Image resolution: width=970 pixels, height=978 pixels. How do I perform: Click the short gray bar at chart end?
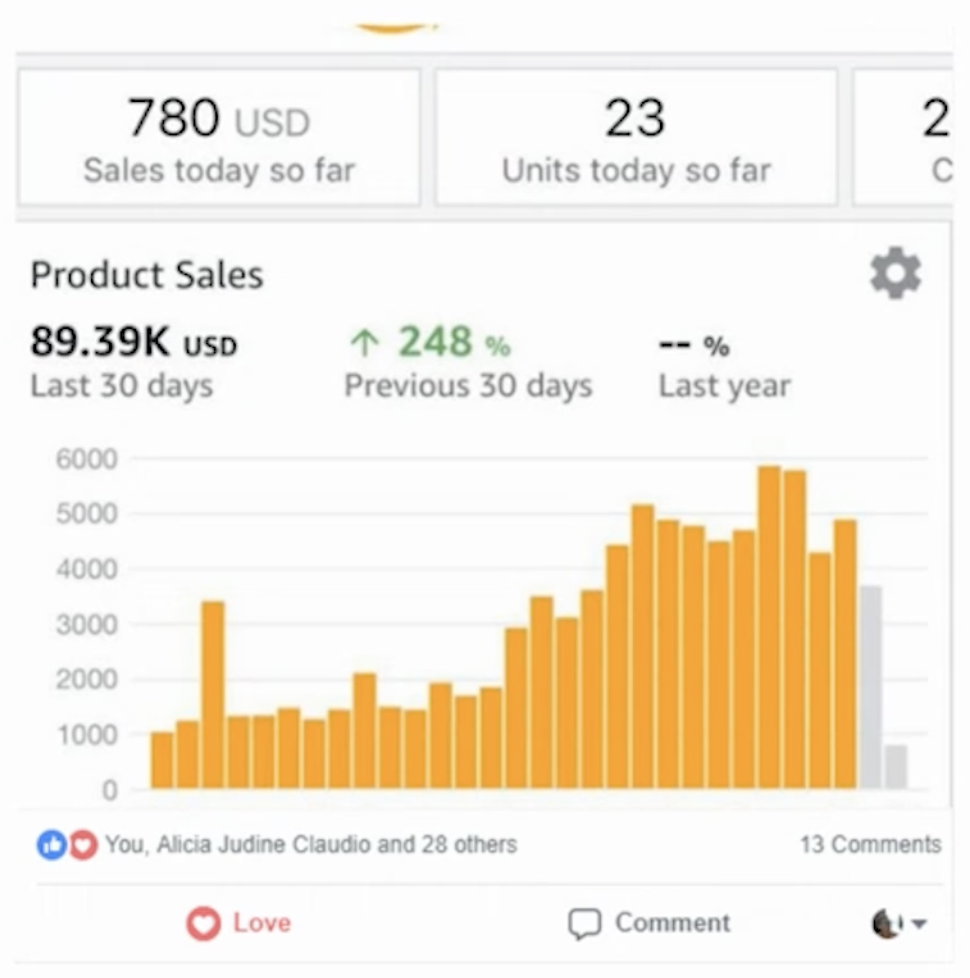pyautogui.click(x=896, y=766)
